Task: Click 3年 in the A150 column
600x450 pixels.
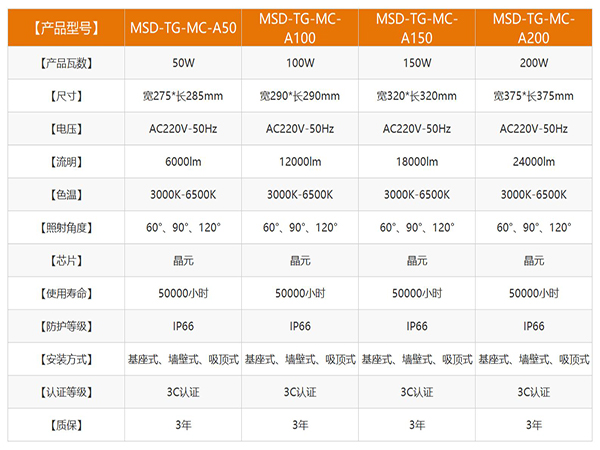Action: (x=417, y=425)
